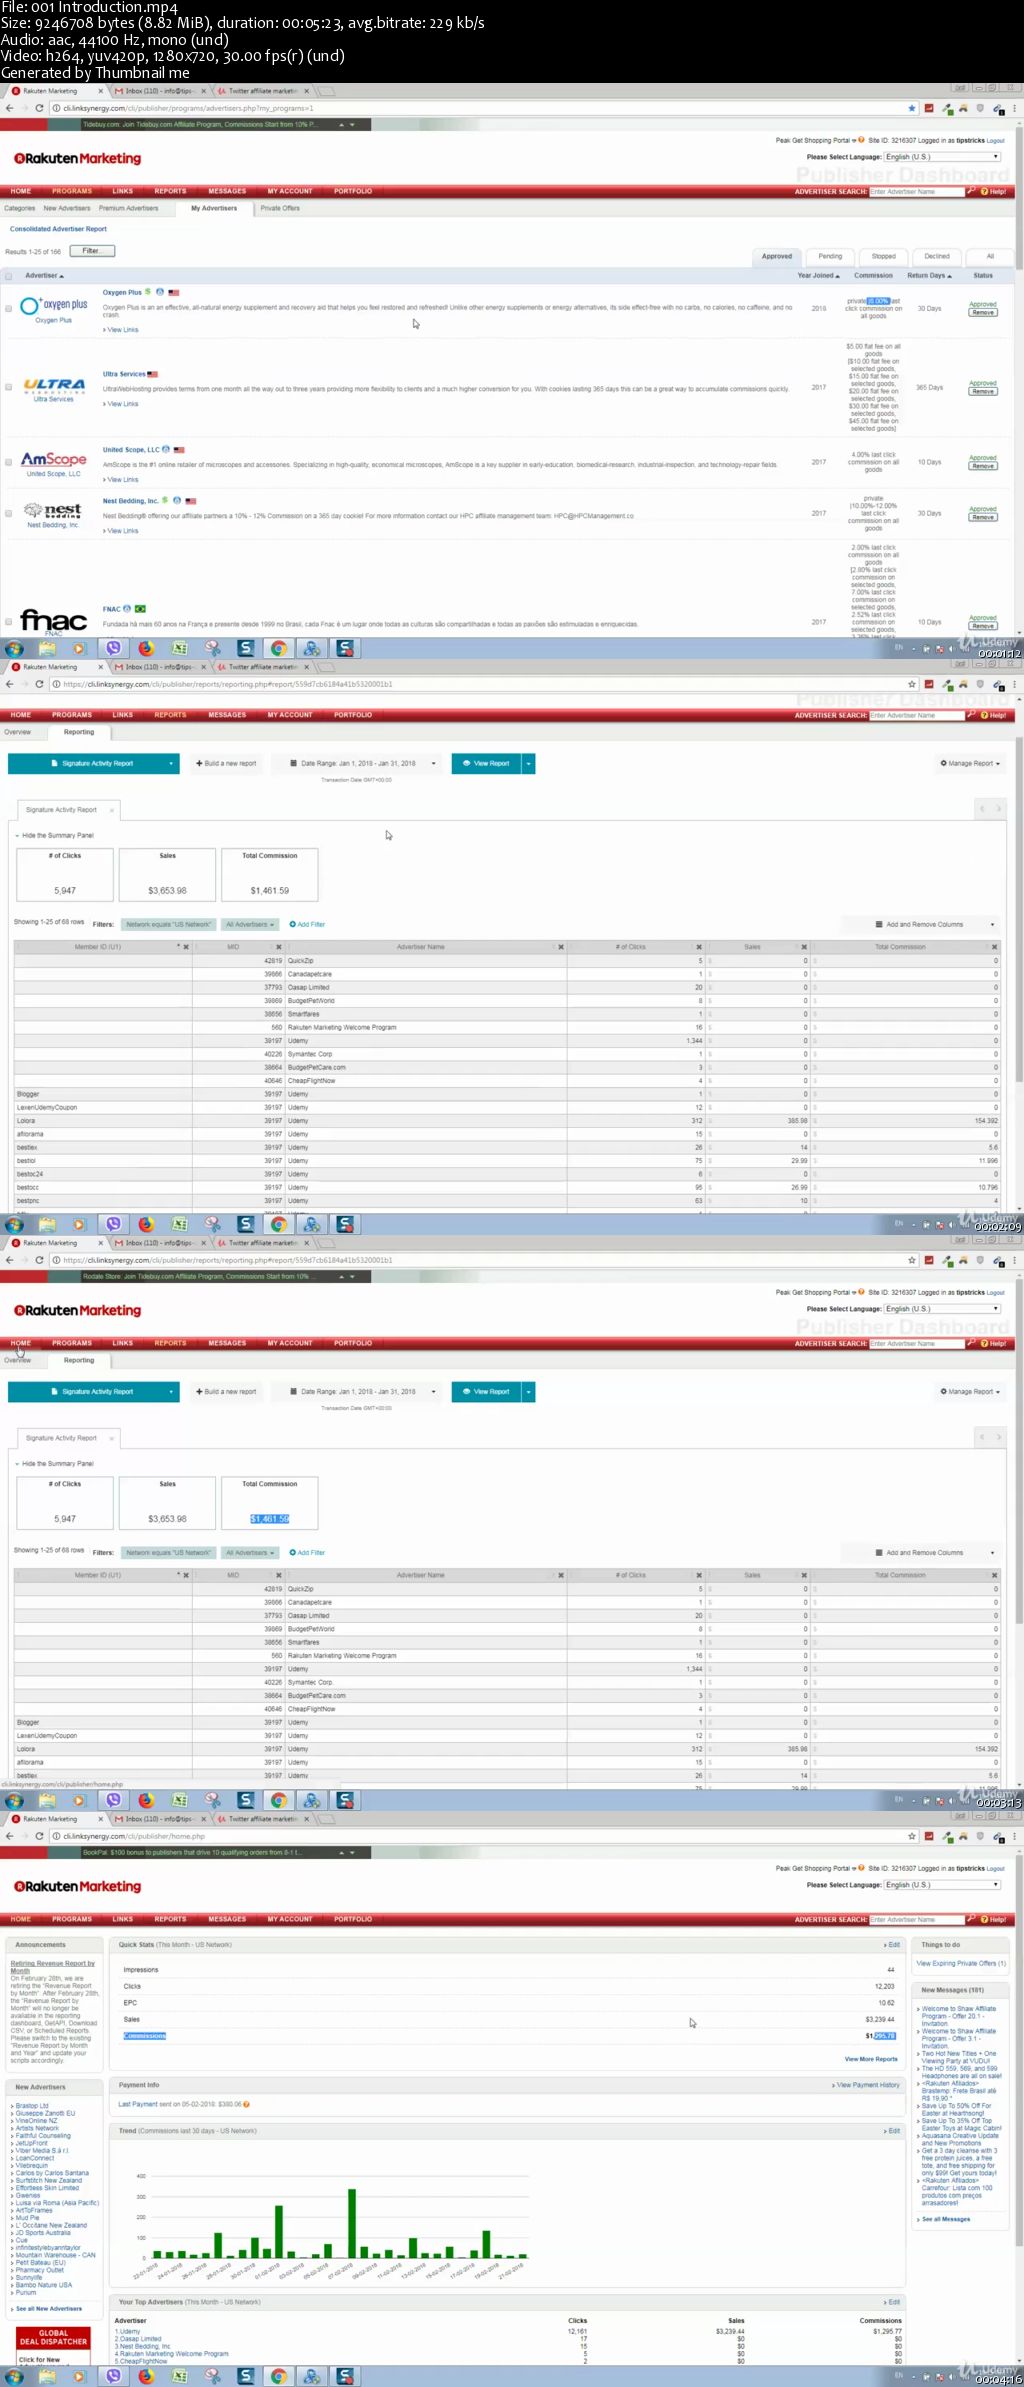The image size is (1024, 2387).
Task: Click the Remove button for Oxygen Plus
Action: pos(983,312)
